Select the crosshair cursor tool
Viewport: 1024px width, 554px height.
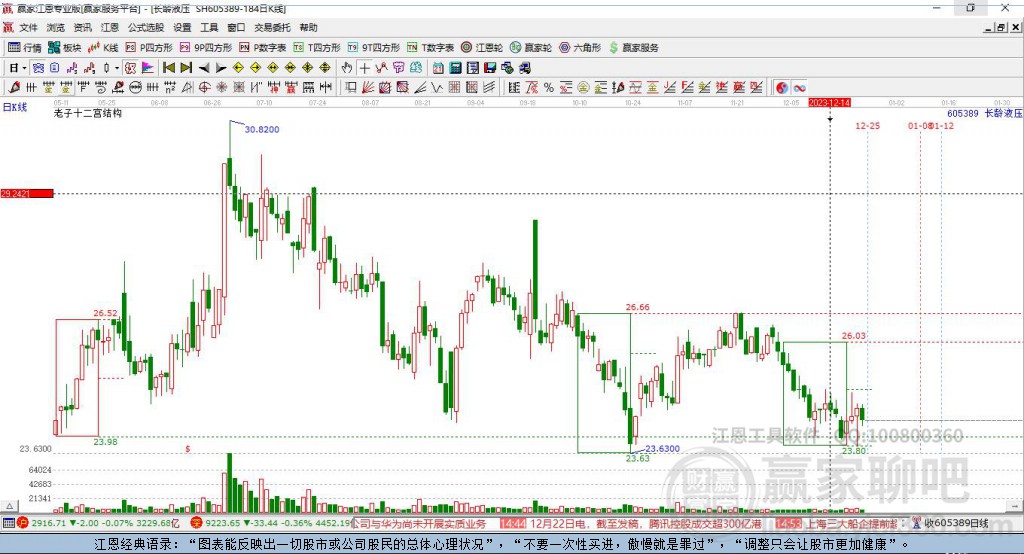click(364, 68)
